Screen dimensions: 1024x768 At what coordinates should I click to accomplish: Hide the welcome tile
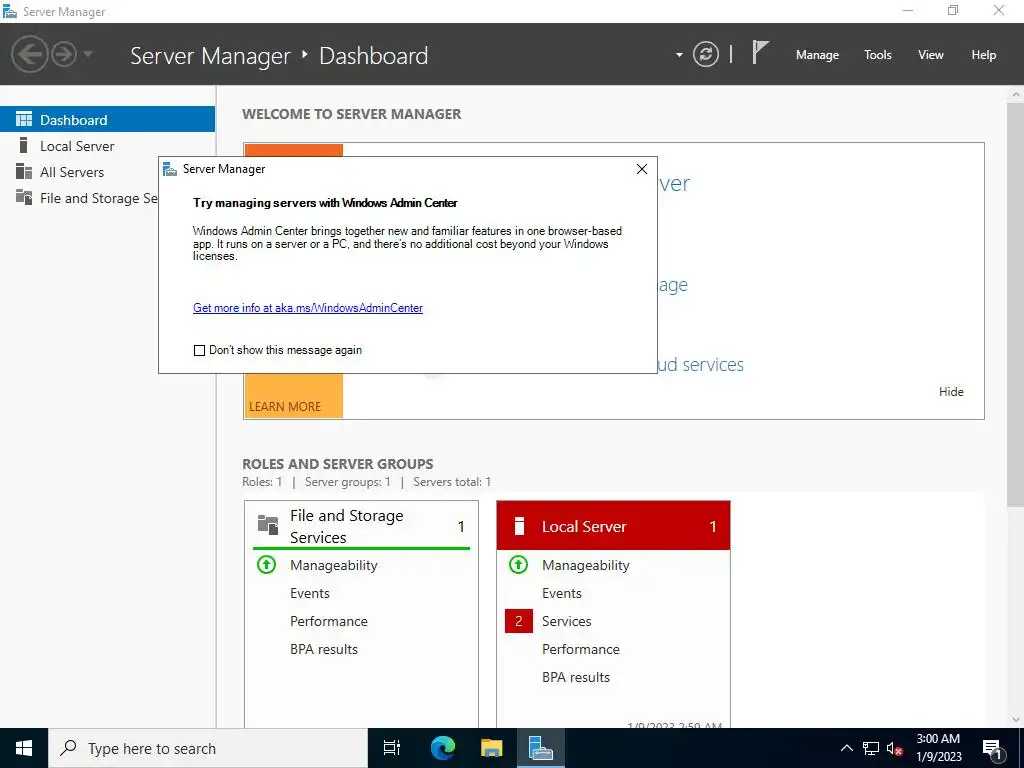tap(951, 392)
